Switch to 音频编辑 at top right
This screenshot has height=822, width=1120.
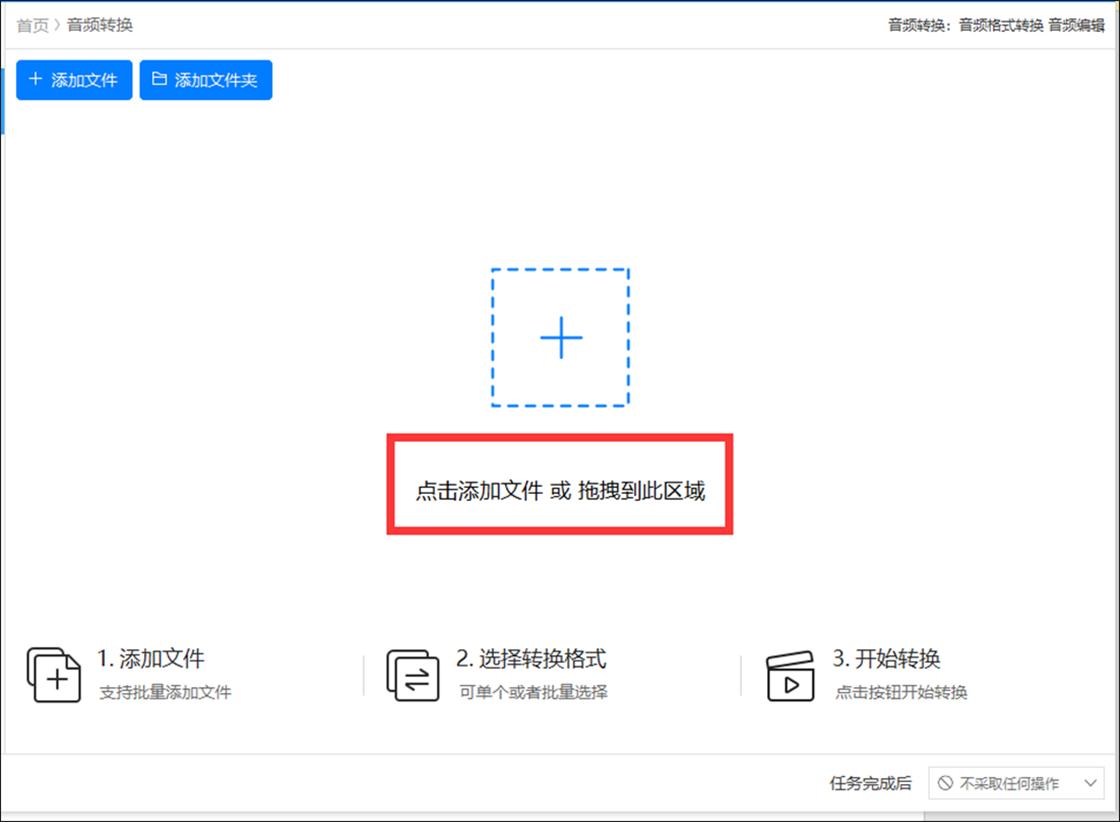[1077, 24]
